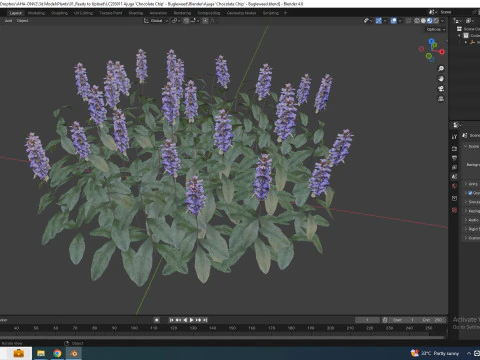Play the animation in reverse
This screenshot has width=480, height=360.
click(x=185, y=320)
